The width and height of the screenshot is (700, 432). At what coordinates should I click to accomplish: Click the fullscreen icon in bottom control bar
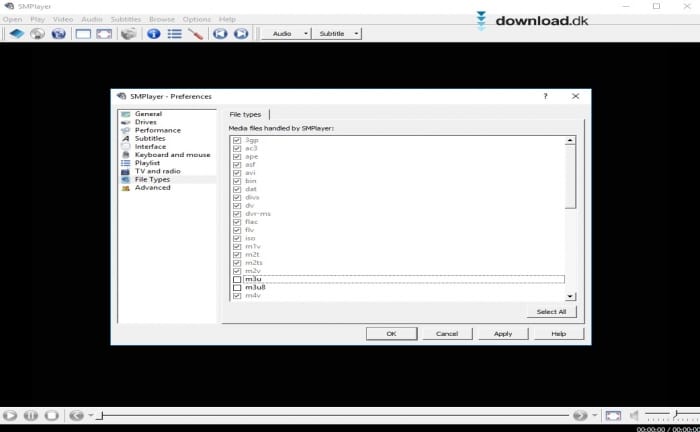pyautogui.click(x=613, y=415)
